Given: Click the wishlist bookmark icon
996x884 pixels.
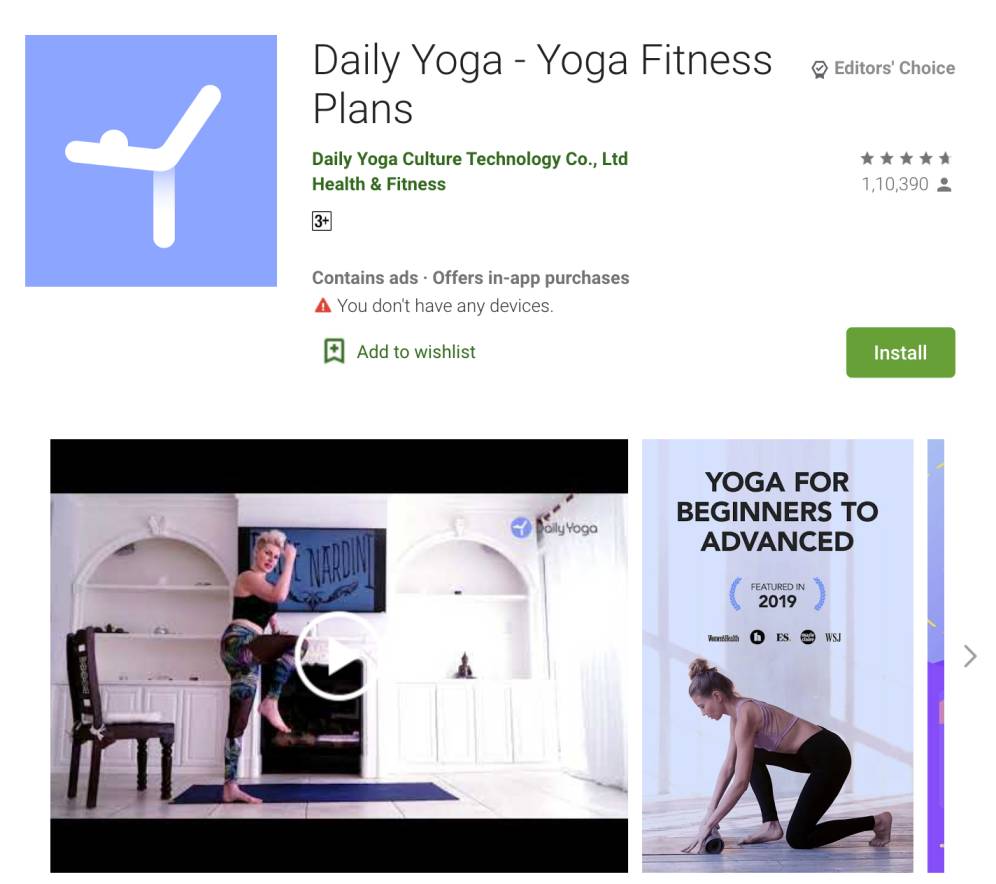Looking at the screenshot, I should (x=334, y=351).
